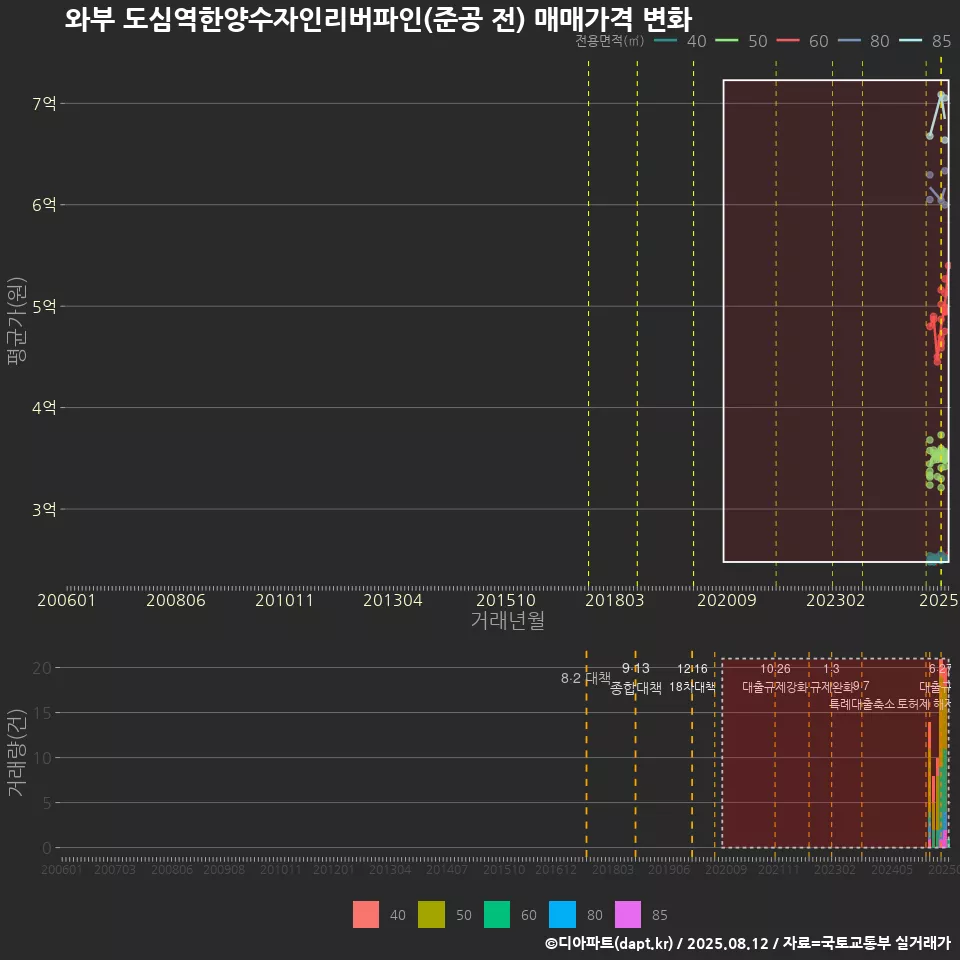
Task: Click 201011 on the price chart x-axis
Action: pyautogui.click(x=284, y=600)
